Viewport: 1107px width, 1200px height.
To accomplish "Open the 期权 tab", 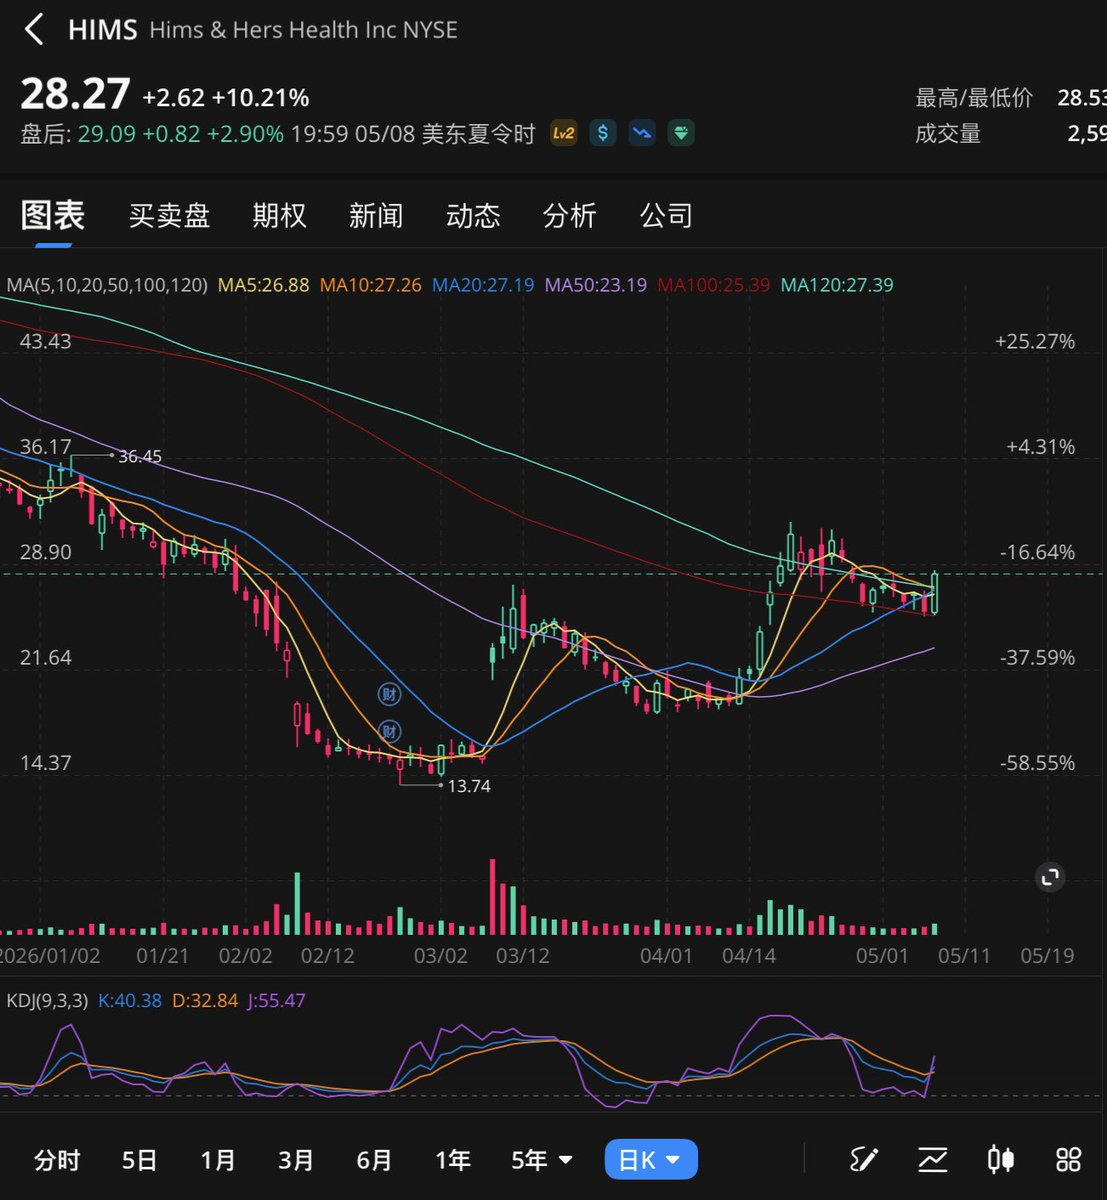I will click(279, 215).
